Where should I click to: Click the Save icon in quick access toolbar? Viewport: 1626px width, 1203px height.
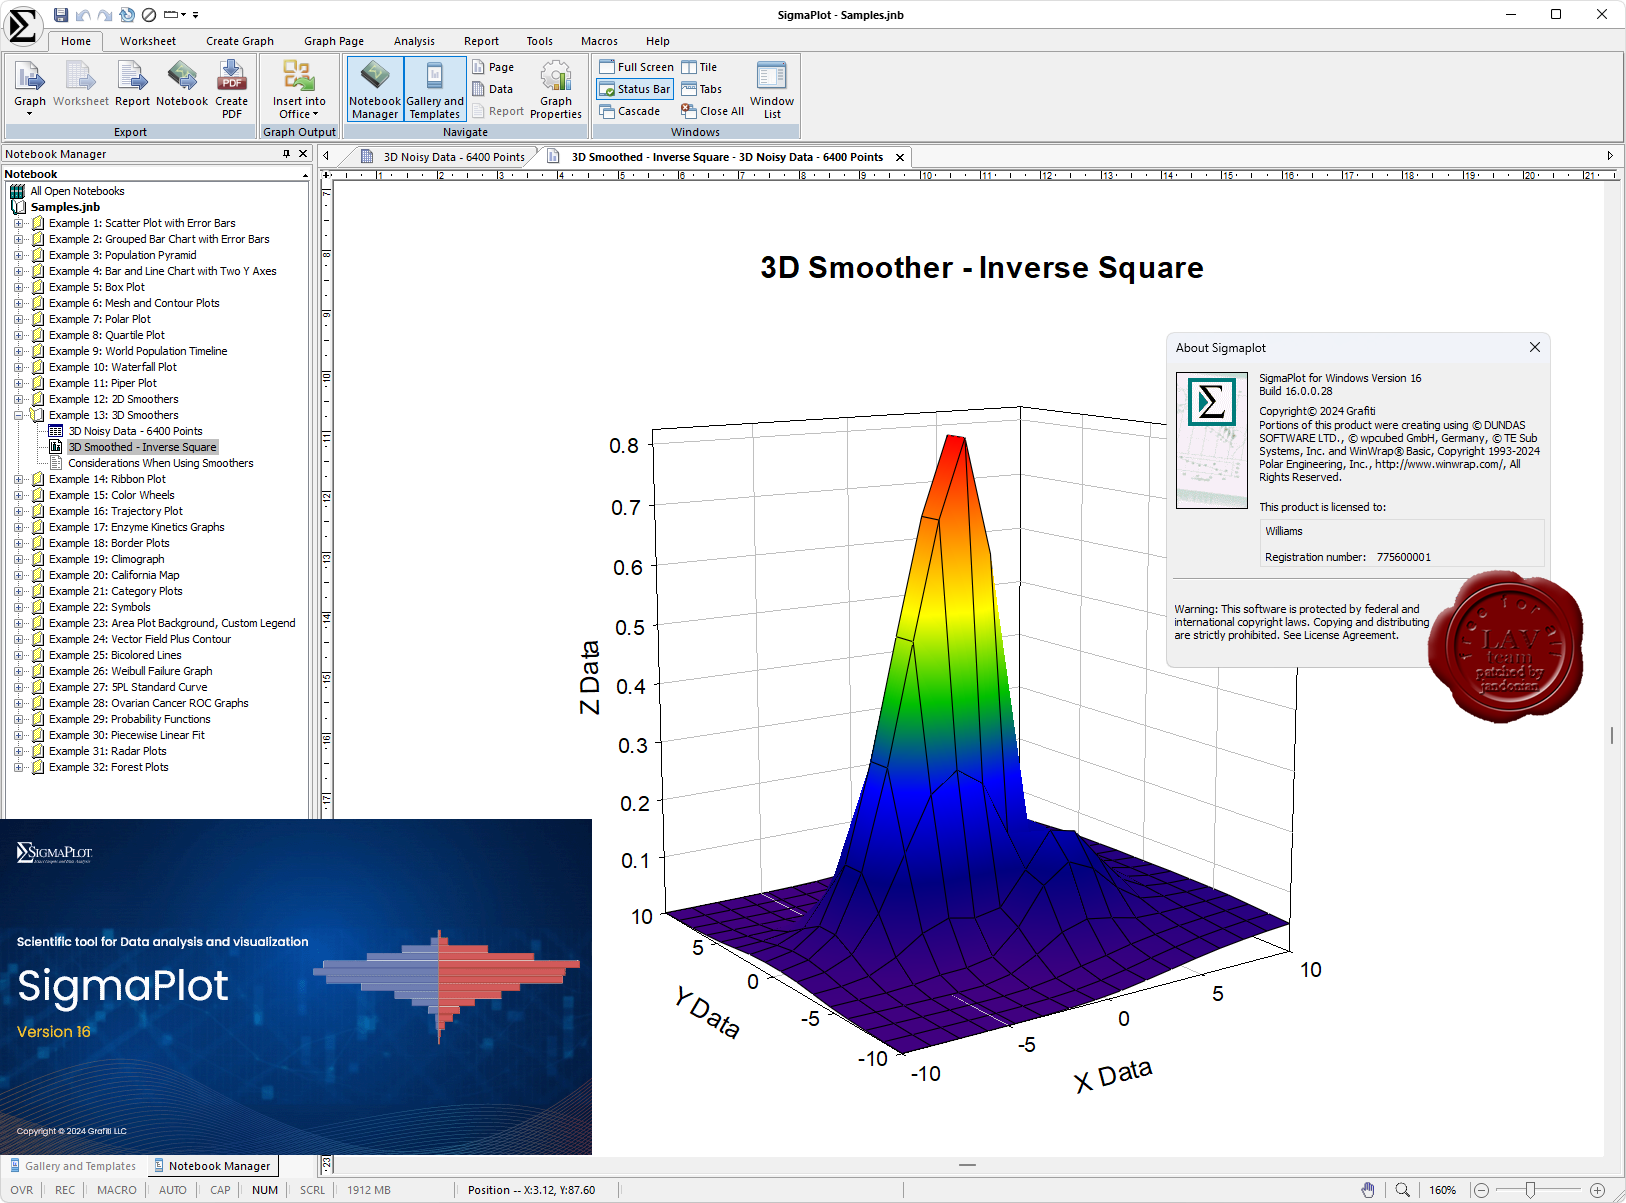pyautogui.click(x=61, y=15)
